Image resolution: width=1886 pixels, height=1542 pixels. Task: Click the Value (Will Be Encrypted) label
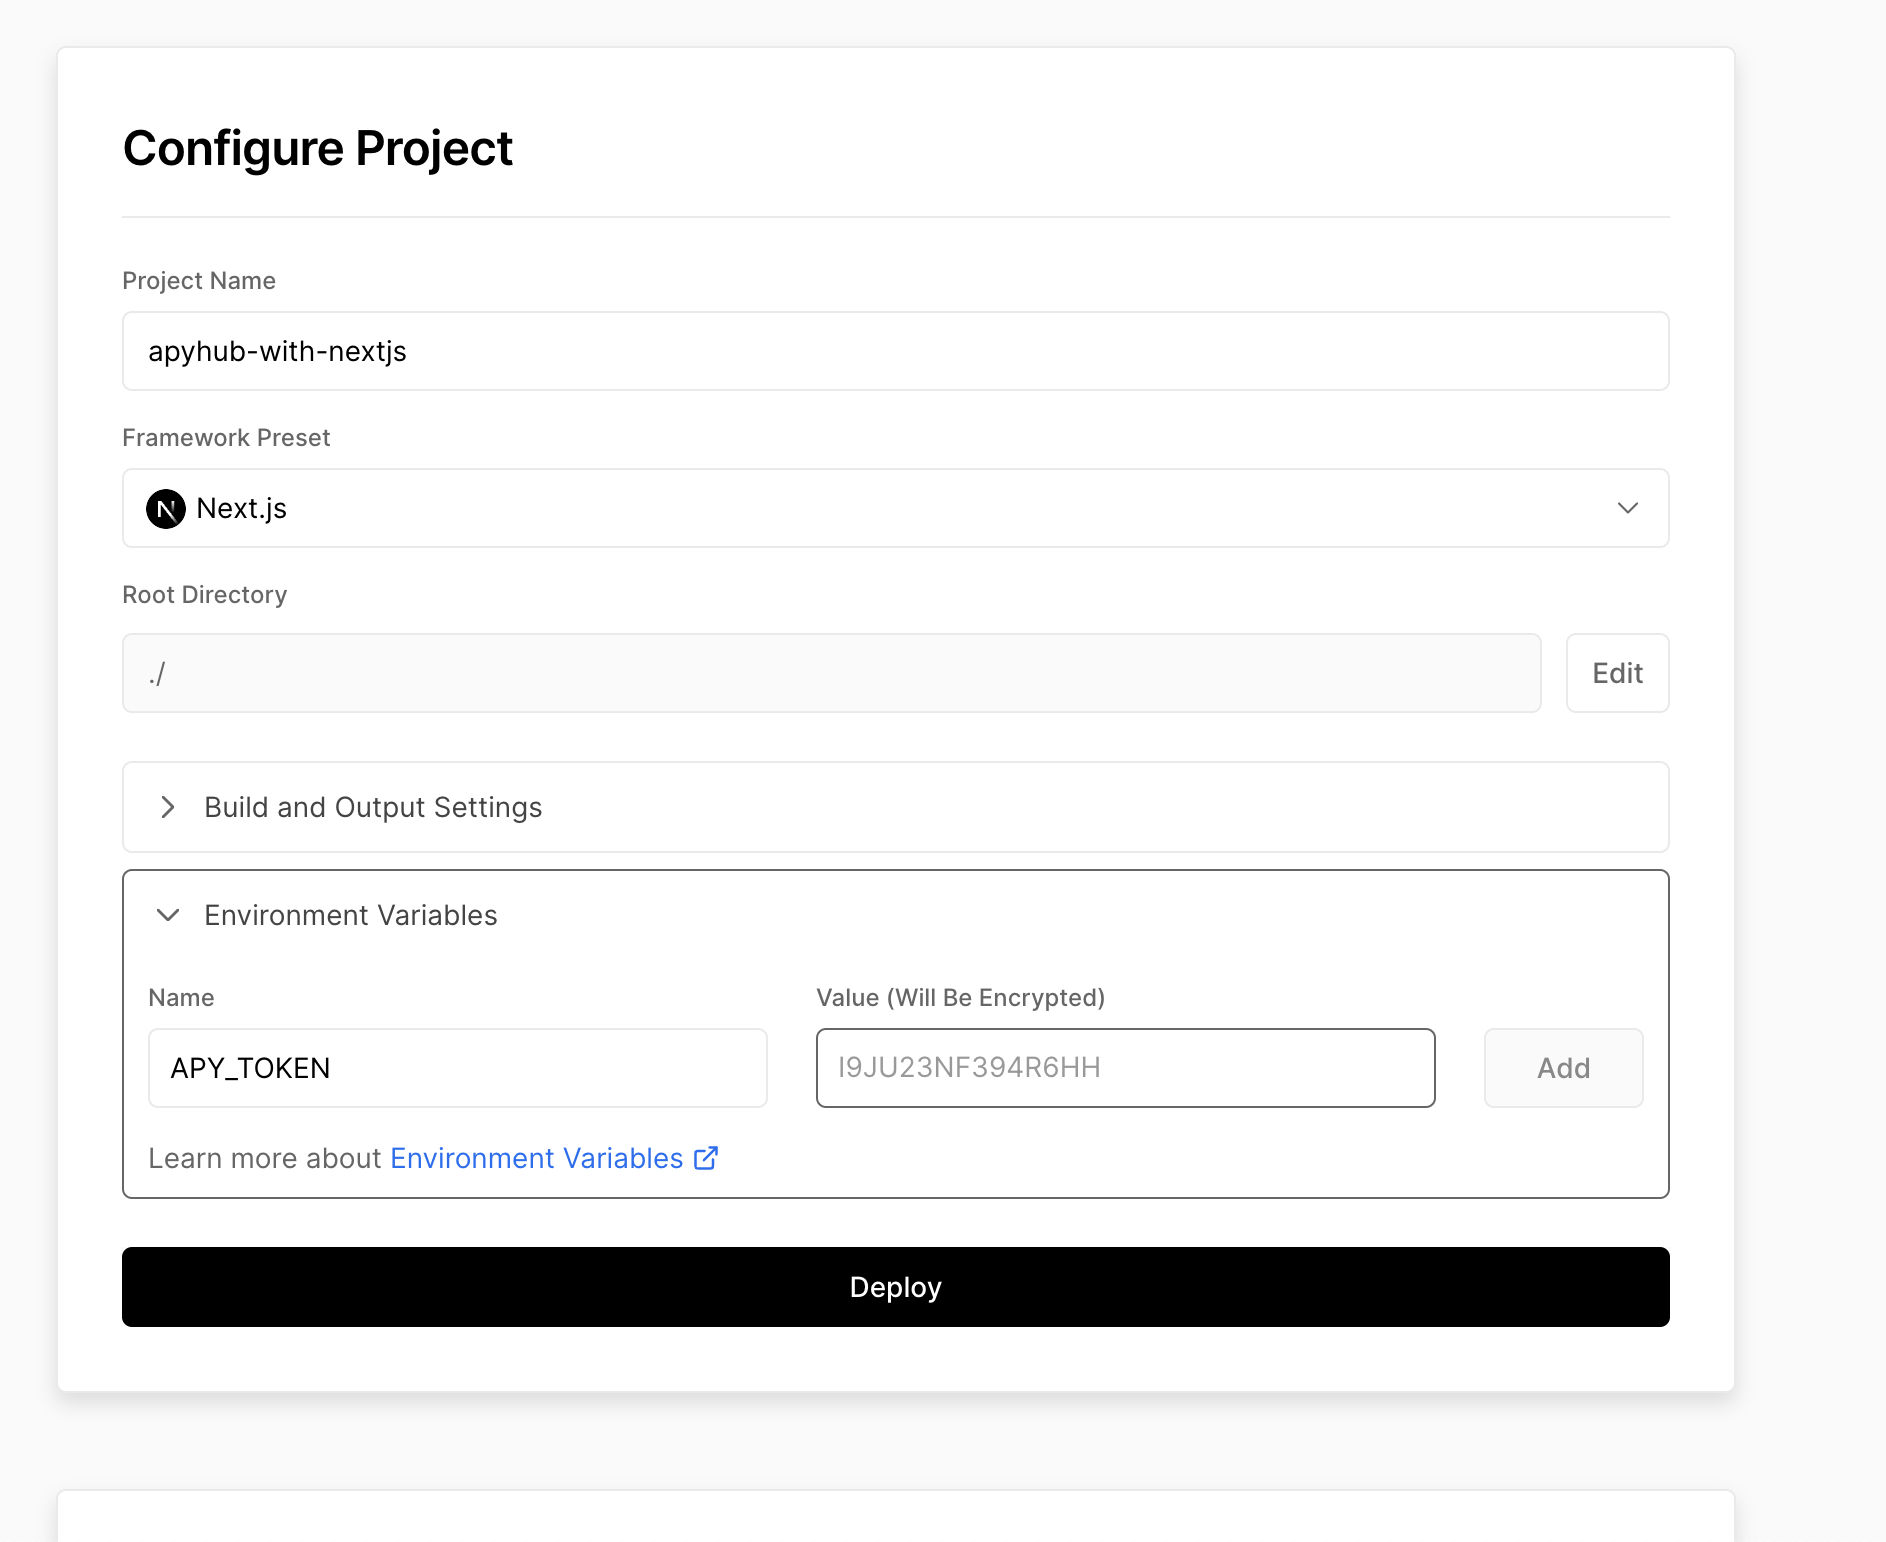coord(961,998)
